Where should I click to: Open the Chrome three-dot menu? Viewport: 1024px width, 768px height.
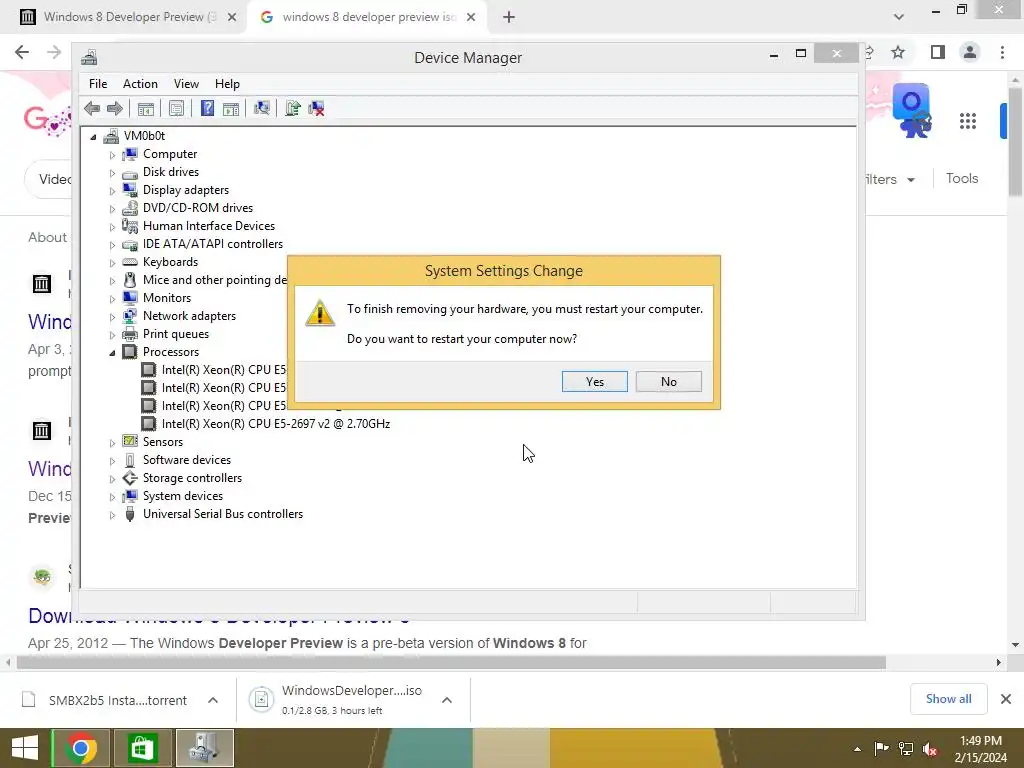tap(1002, 52)
